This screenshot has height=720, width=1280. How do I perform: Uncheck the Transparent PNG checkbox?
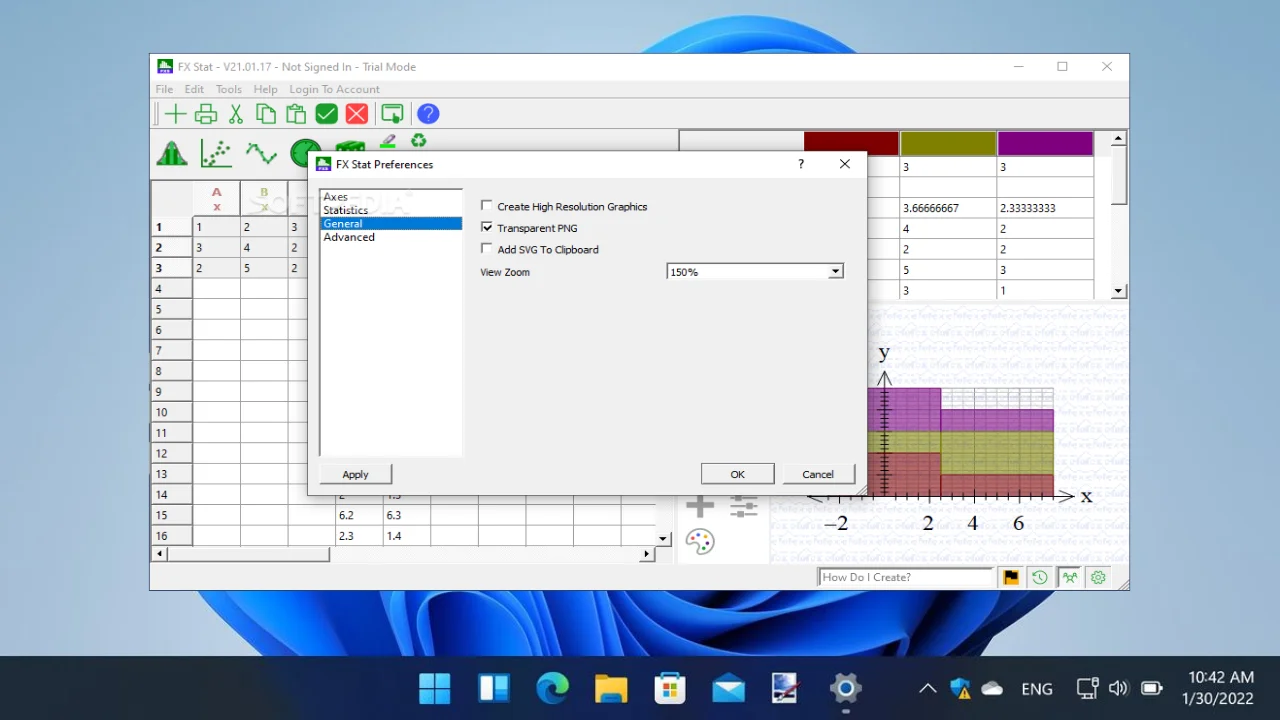coord(487,228)
